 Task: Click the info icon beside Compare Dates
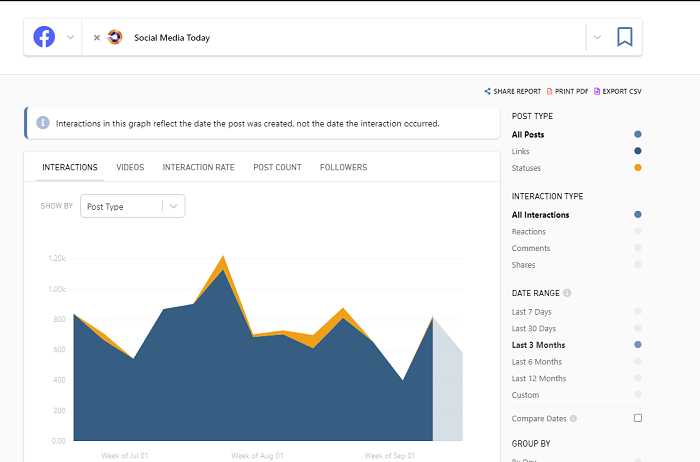(573, 418)
